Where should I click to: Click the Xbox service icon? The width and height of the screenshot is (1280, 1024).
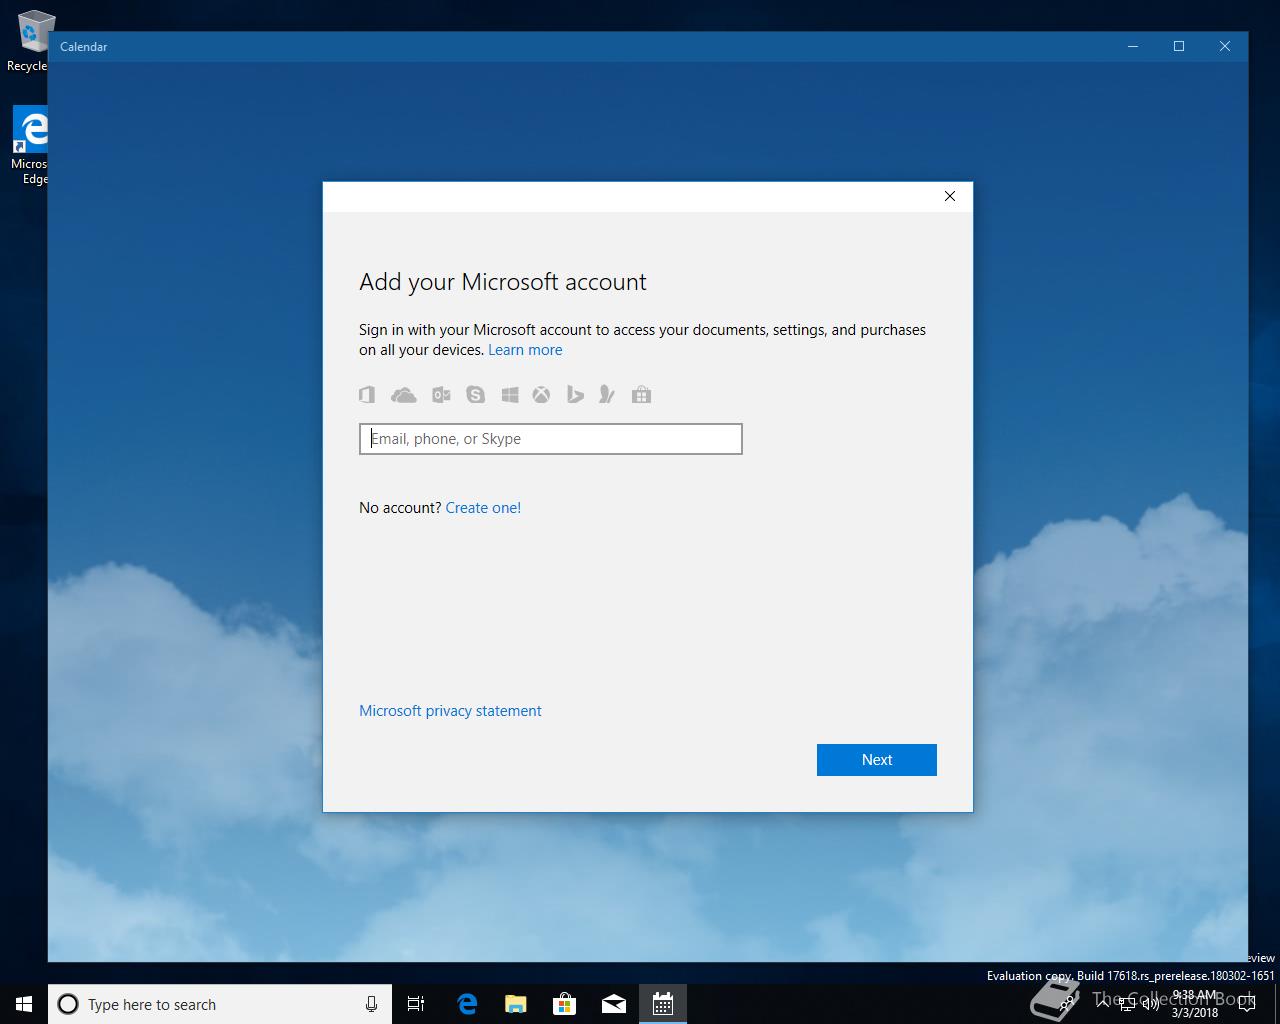(541, 395)
